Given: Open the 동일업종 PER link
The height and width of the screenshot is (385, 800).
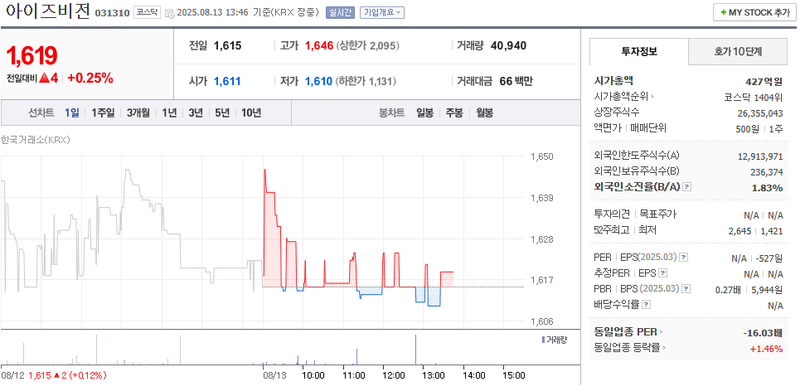Looking at the screenshot, I should click(x=628, y=332).
